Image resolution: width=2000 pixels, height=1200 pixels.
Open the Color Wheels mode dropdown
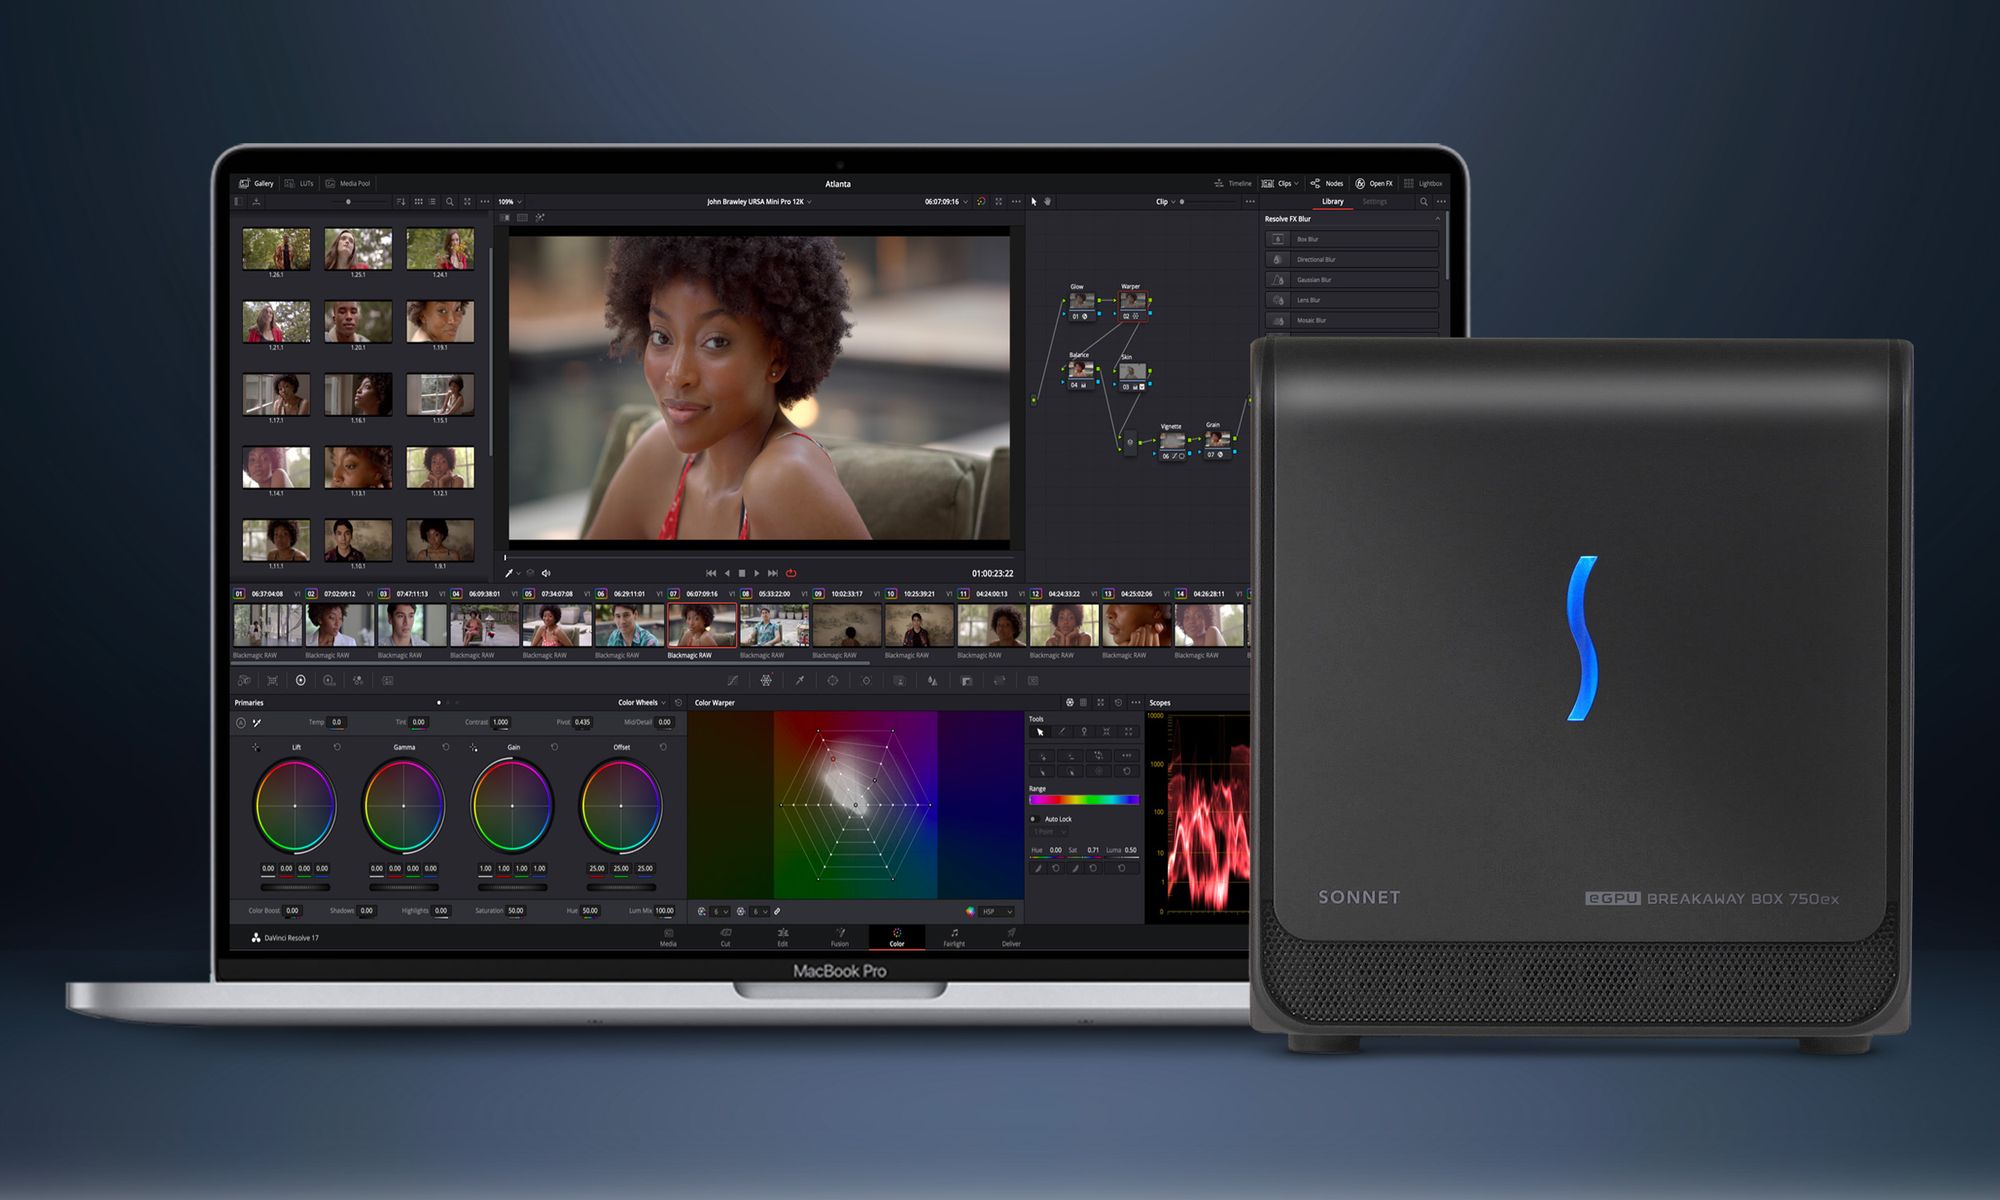(x=641, y=702)
